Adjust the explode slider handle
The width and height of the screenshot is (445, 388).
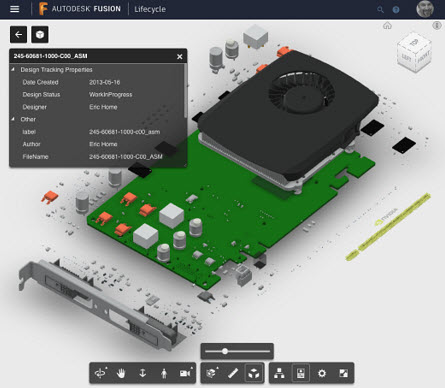click(x=225, y=351)
